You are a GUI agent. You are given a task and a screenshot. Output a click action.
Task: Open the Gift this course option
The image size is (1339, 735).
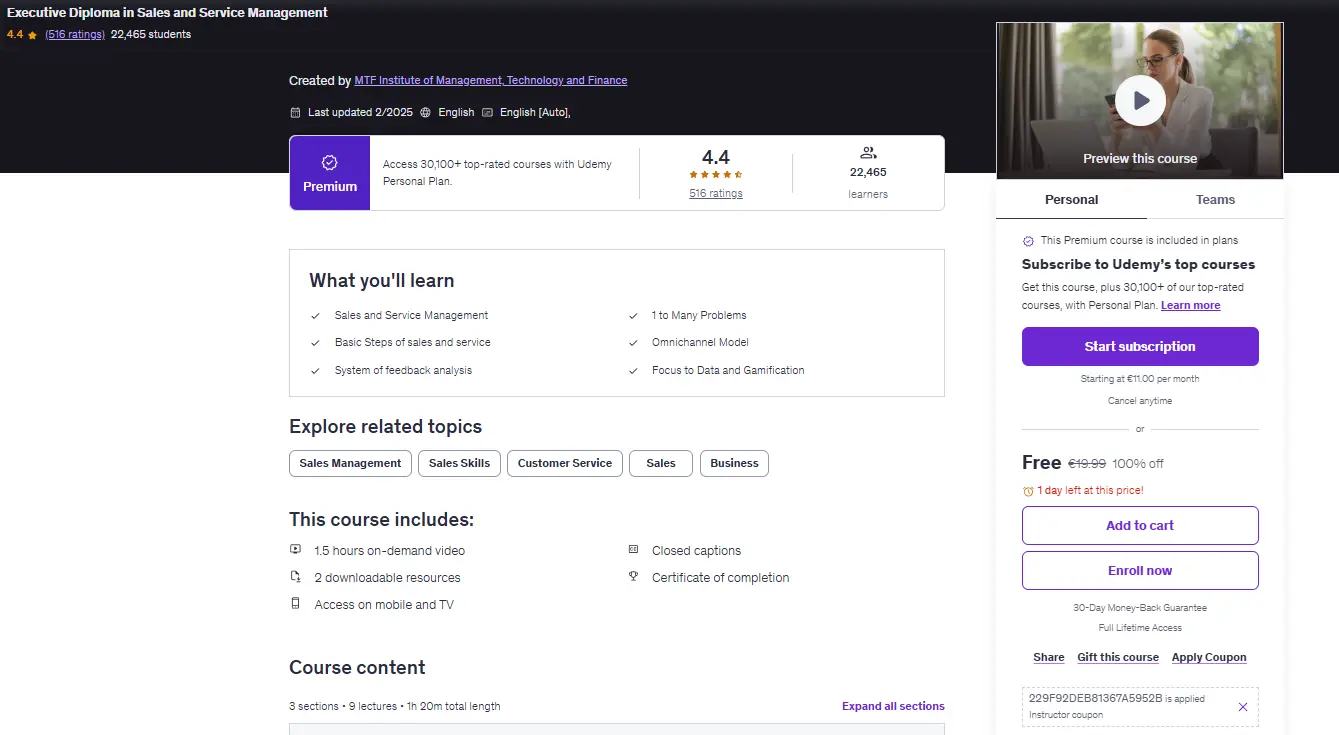pos(1118,658)
